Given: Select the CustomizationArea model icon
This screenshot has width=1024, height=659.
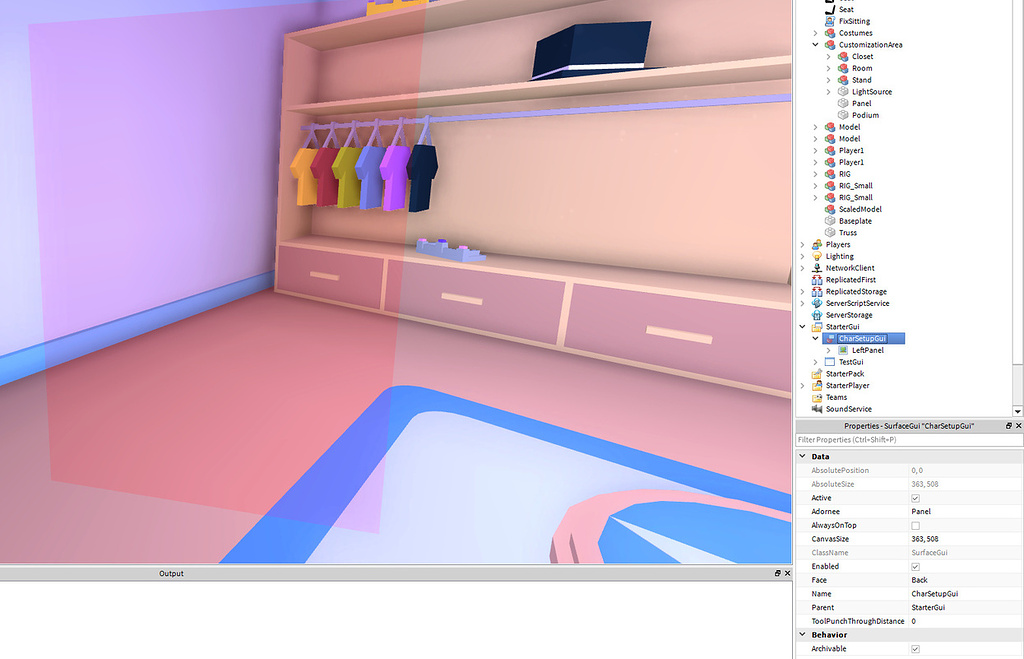Looking at the screenshot, I should (830, 44).
